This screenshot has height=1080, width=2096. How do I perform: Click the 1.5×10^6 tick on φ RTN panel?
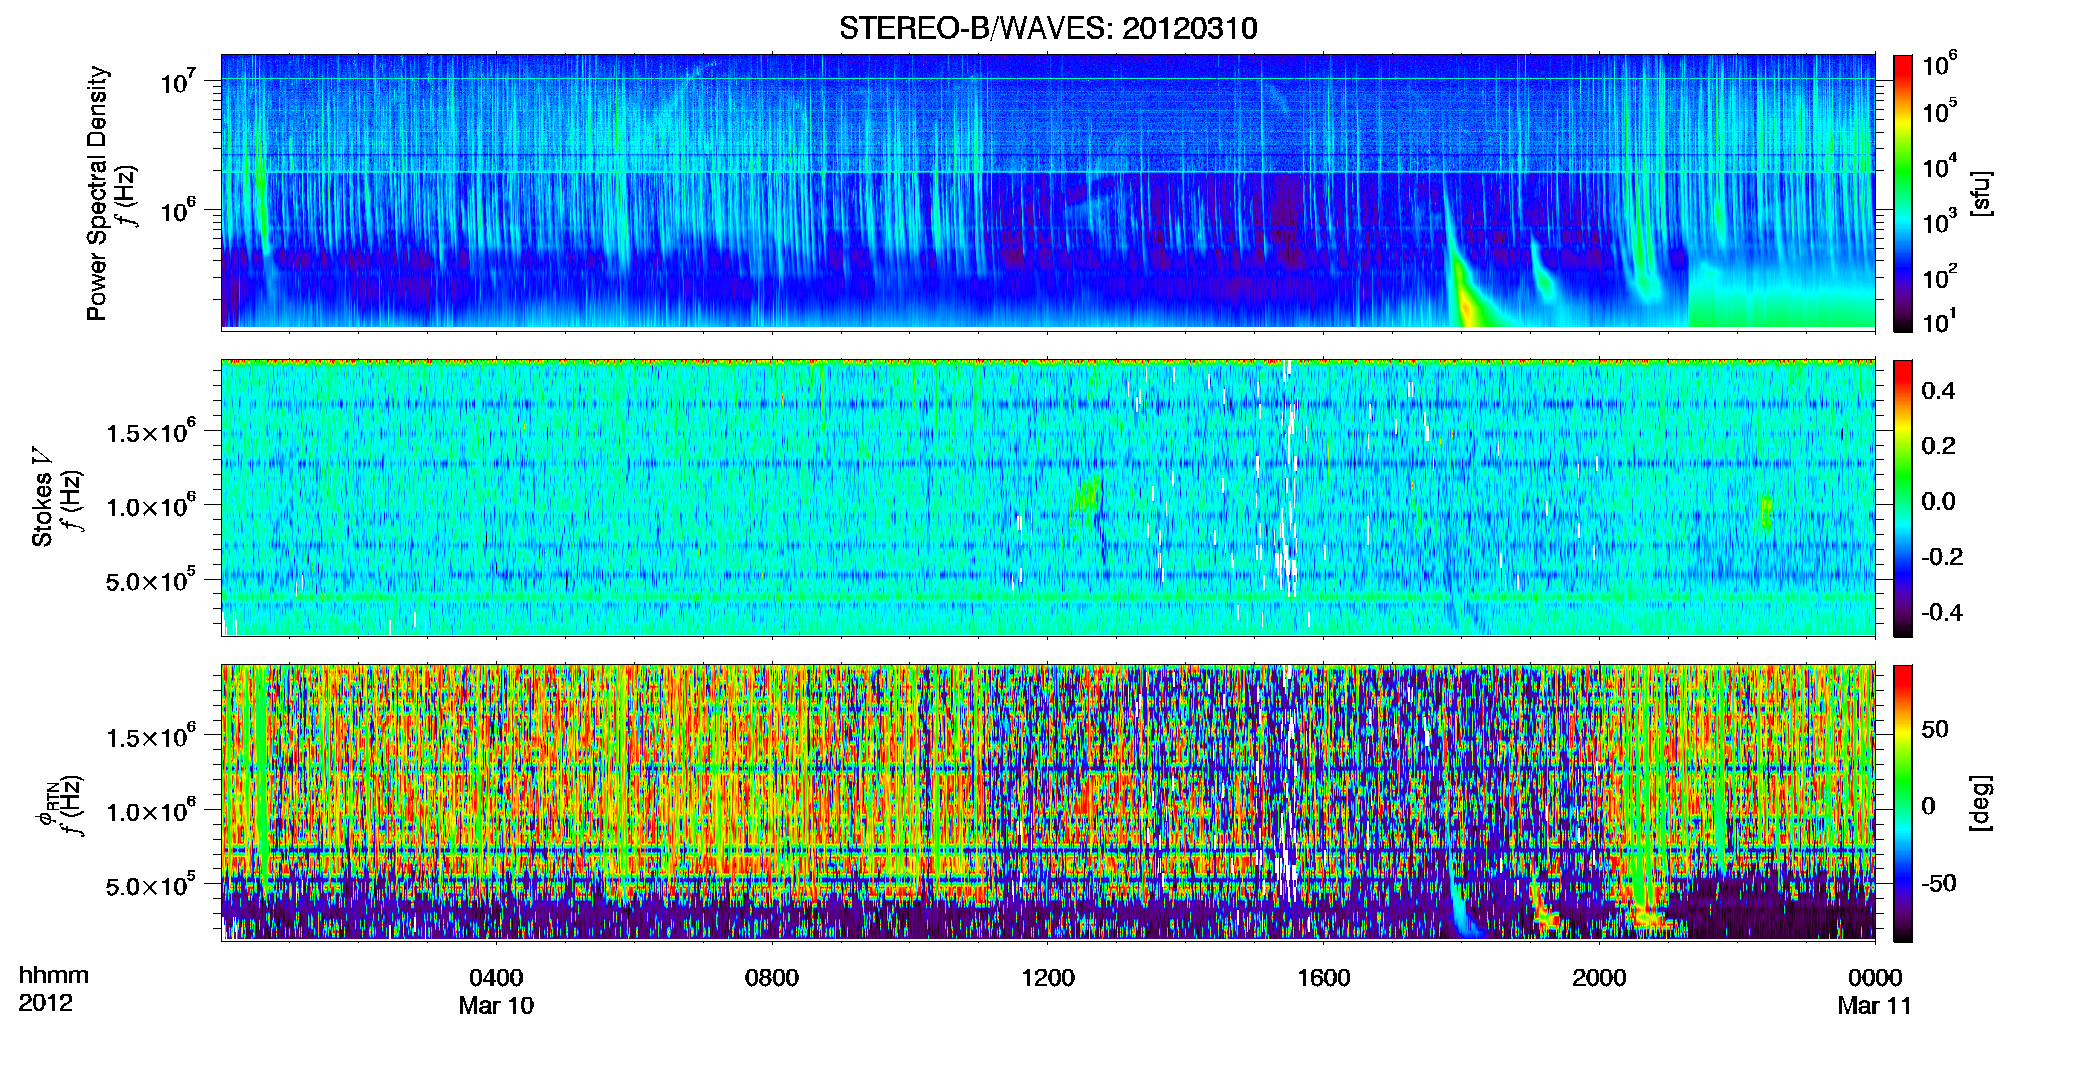coord(151,738)
